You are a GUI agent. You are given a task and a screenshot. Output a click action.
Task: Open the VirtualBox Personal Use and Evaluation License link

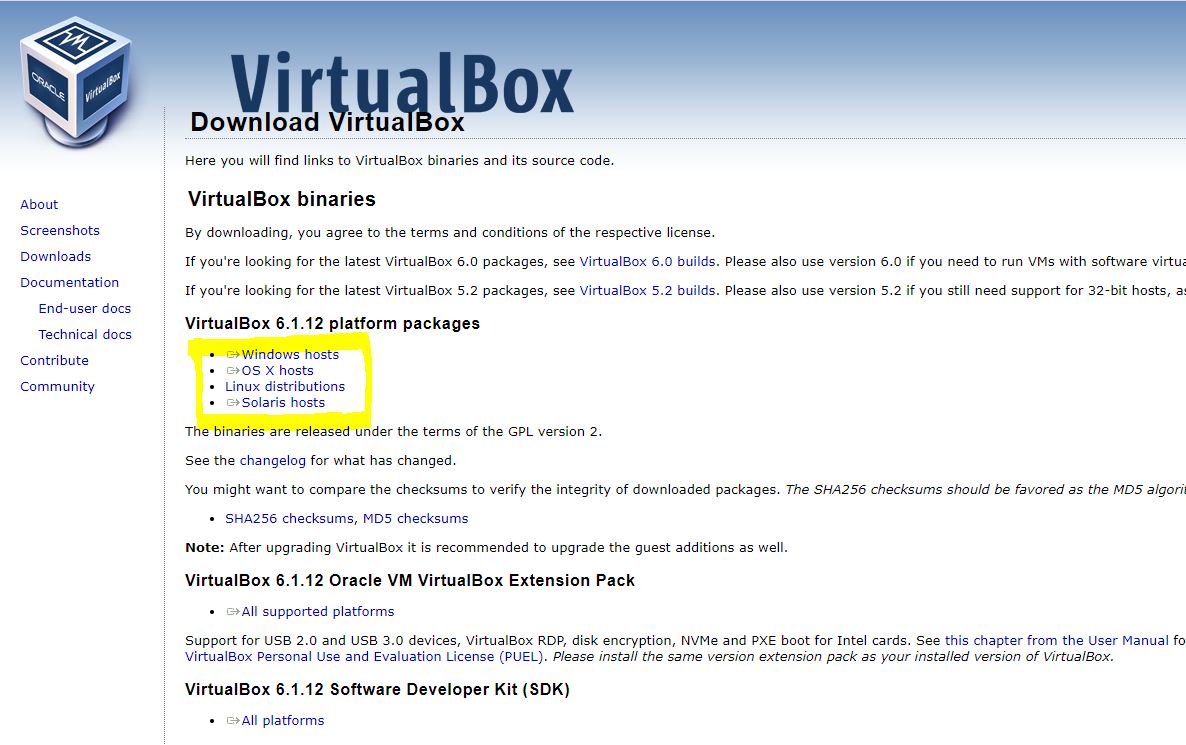[x=365, y=657]
